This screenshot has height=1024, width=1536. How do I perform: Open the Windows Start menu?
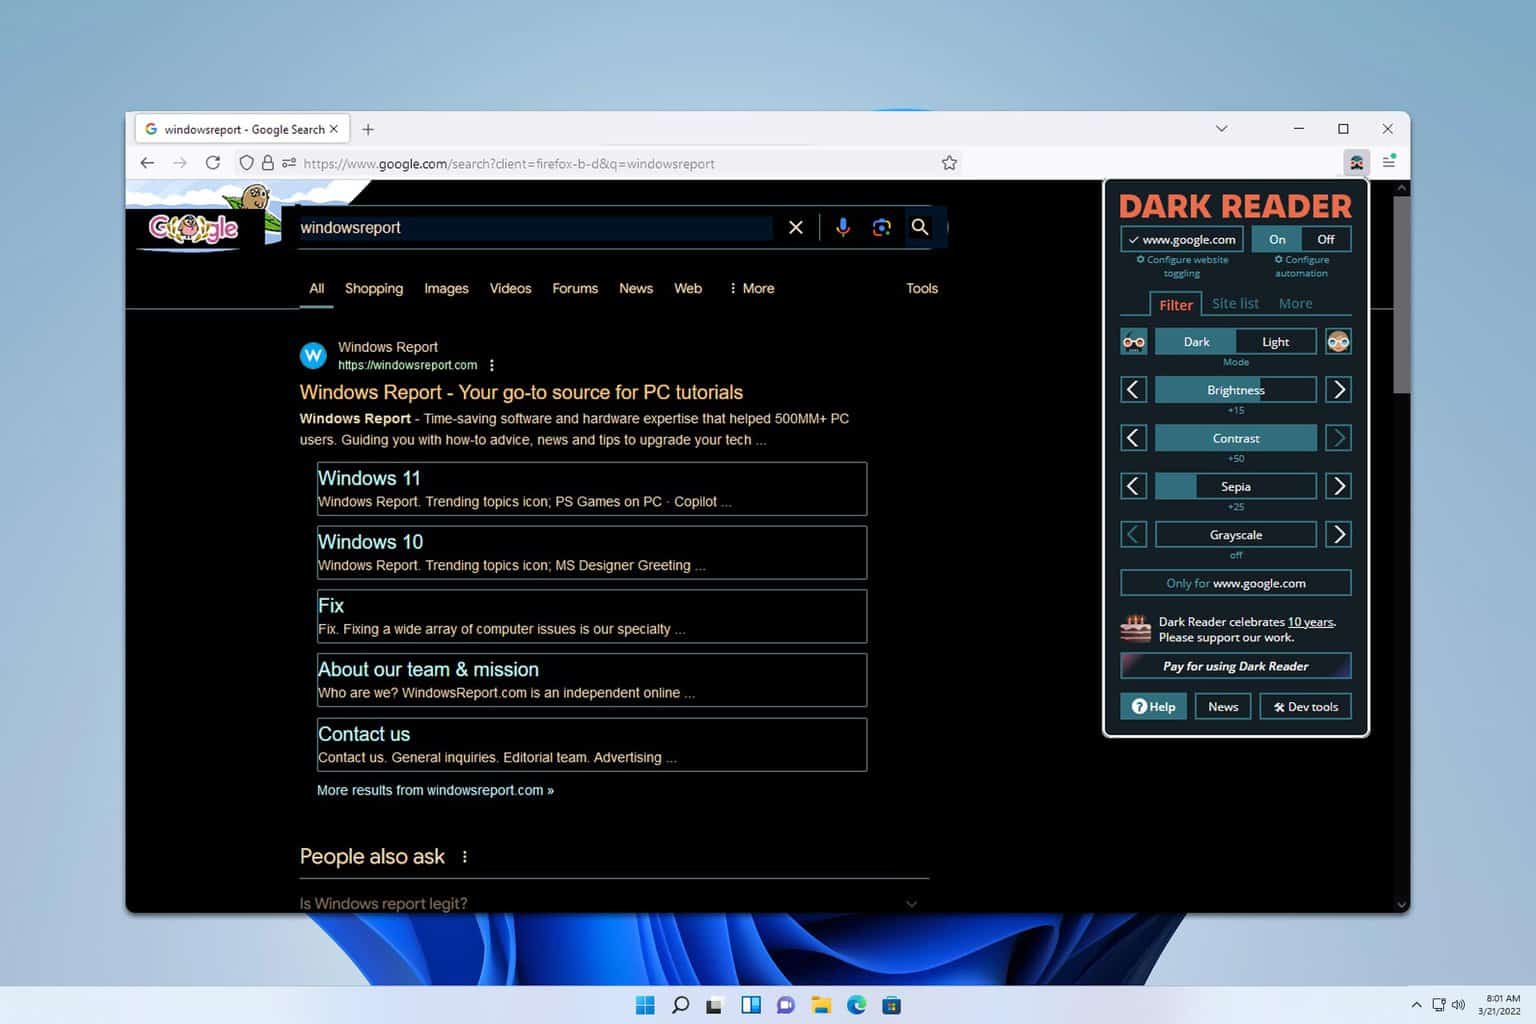(x=645, y=1005)
